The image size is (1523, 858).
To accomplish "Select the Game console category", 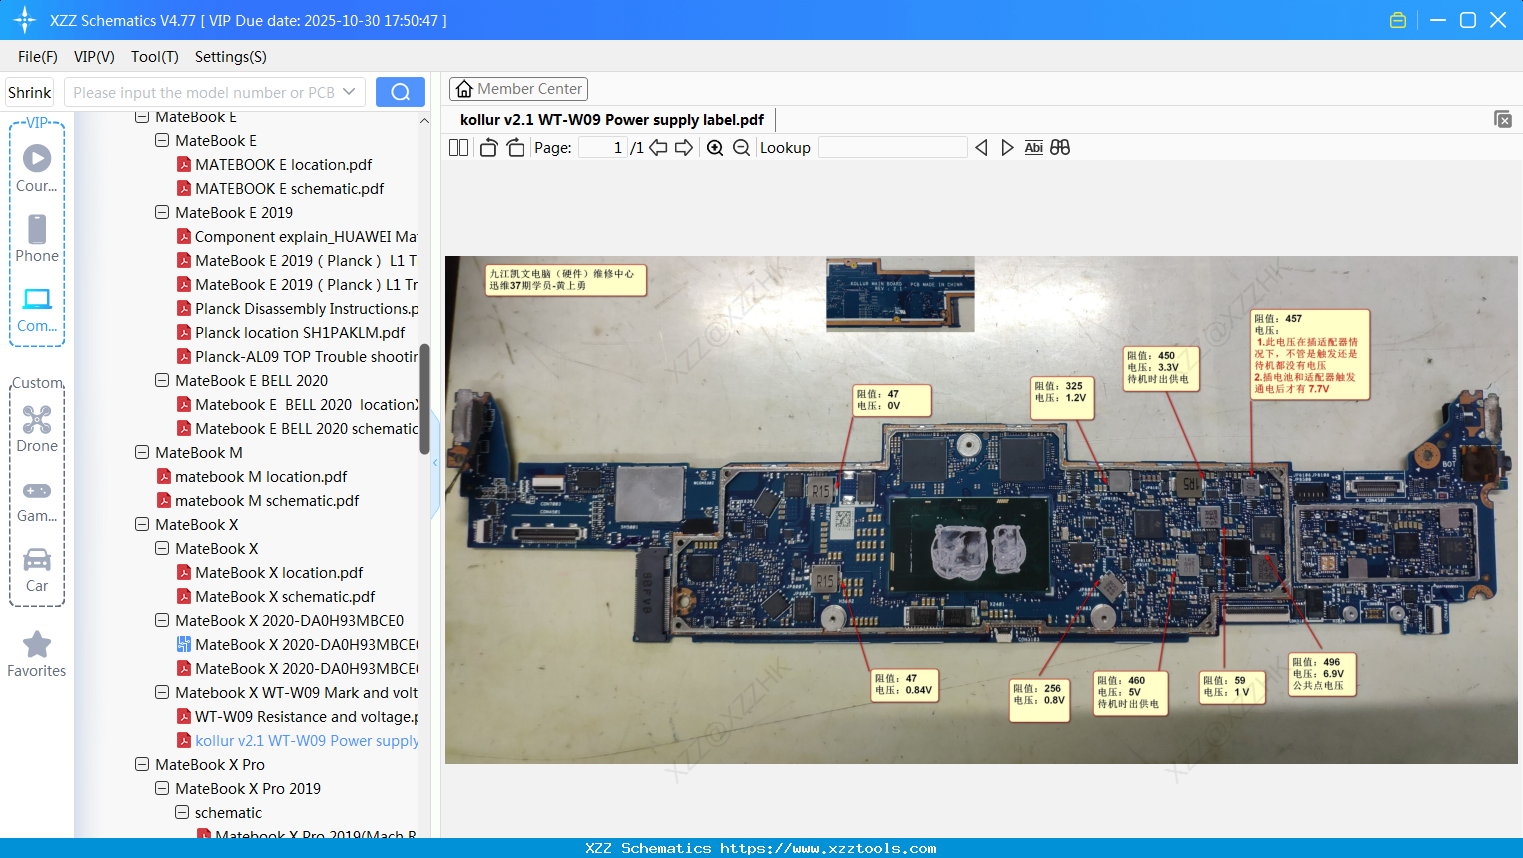I will point(37,500).
